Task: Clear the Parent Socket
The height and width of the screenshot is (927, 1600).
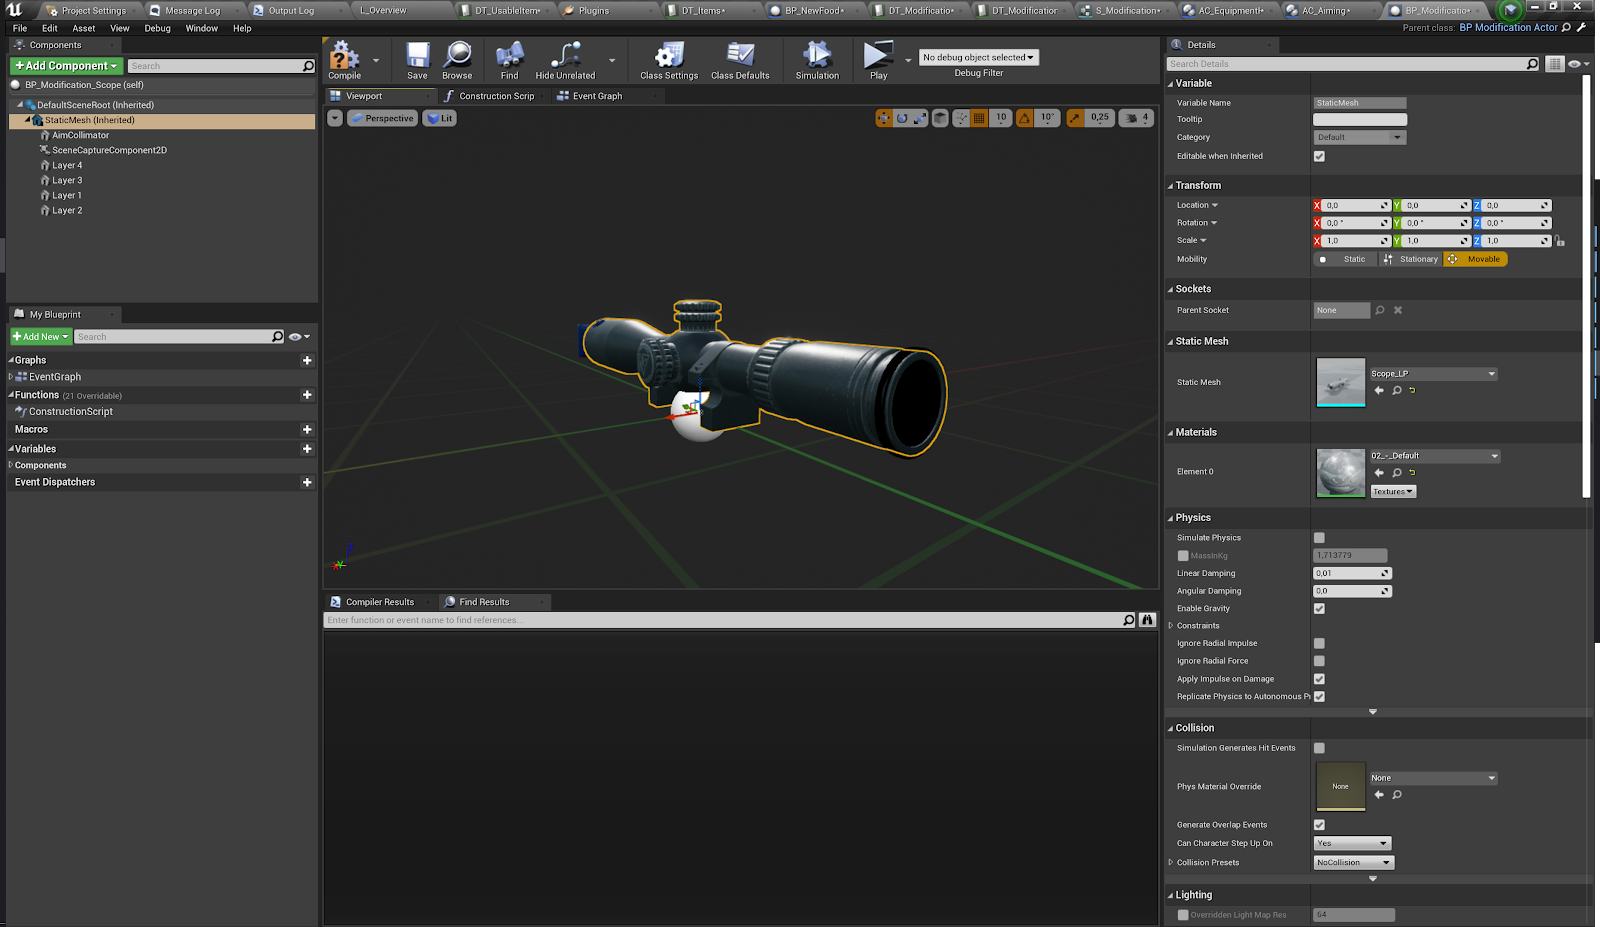Action: click(1398, 310)
